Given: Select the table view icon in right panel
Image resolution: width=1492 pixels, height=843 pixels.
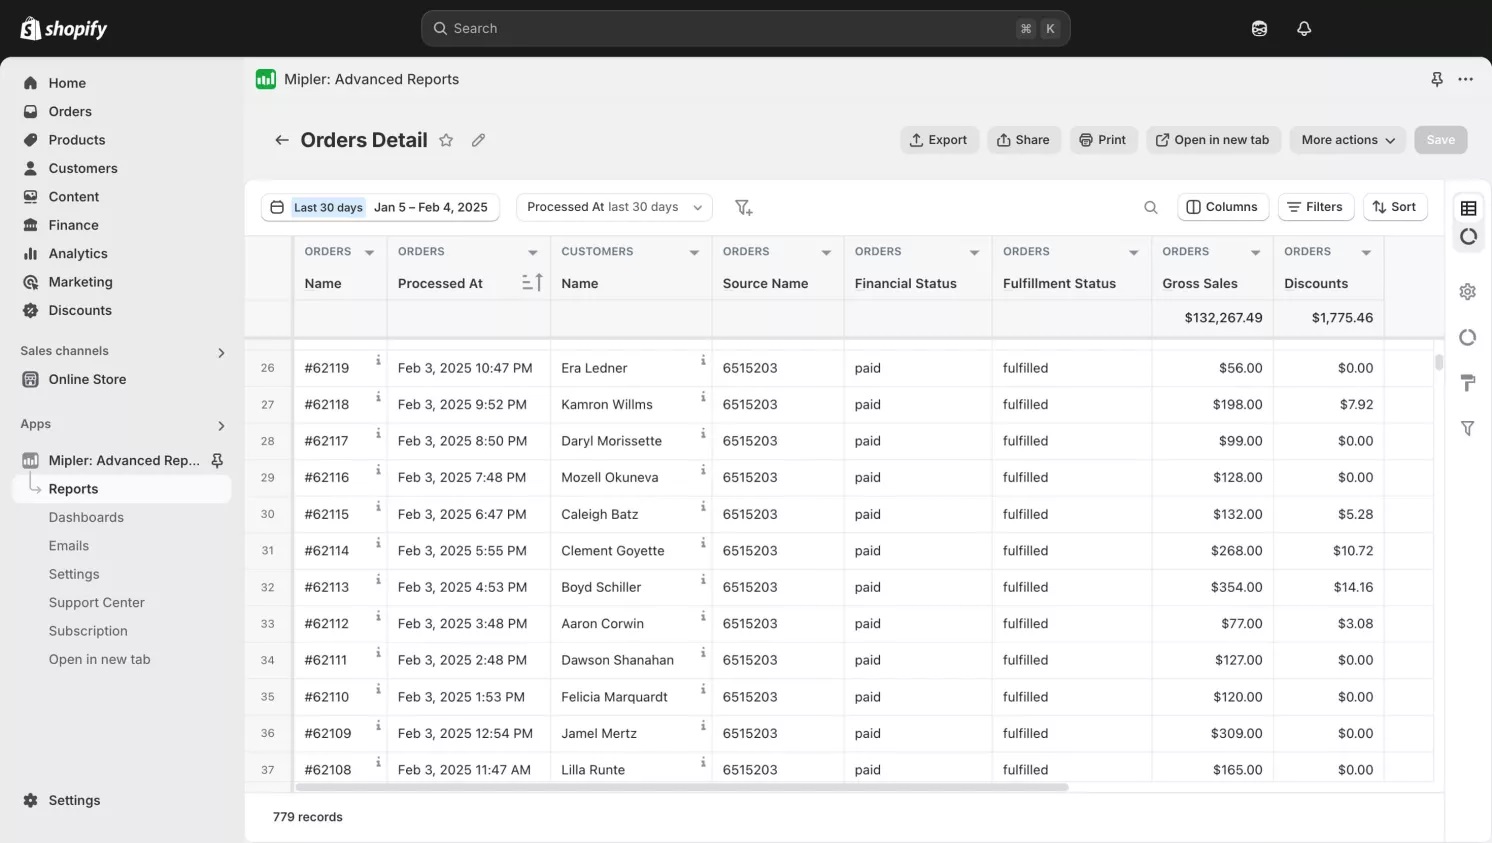Looking at the screenshot, I should pos(1468,208).
